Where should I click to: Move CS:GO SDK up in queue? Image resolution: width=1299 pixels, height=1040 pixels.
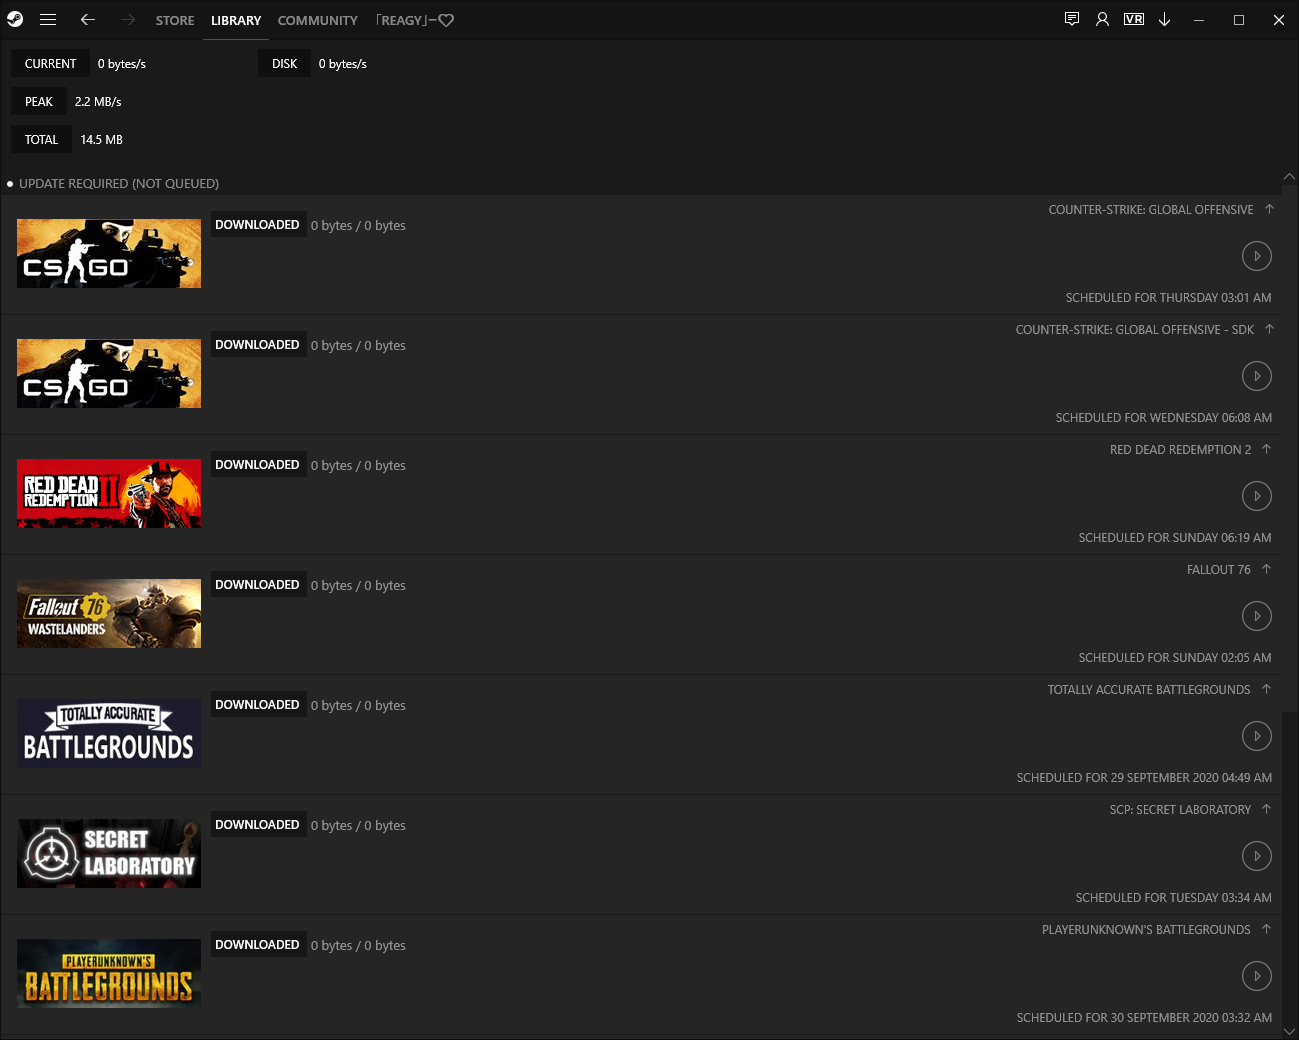(x=1269, y=329)
